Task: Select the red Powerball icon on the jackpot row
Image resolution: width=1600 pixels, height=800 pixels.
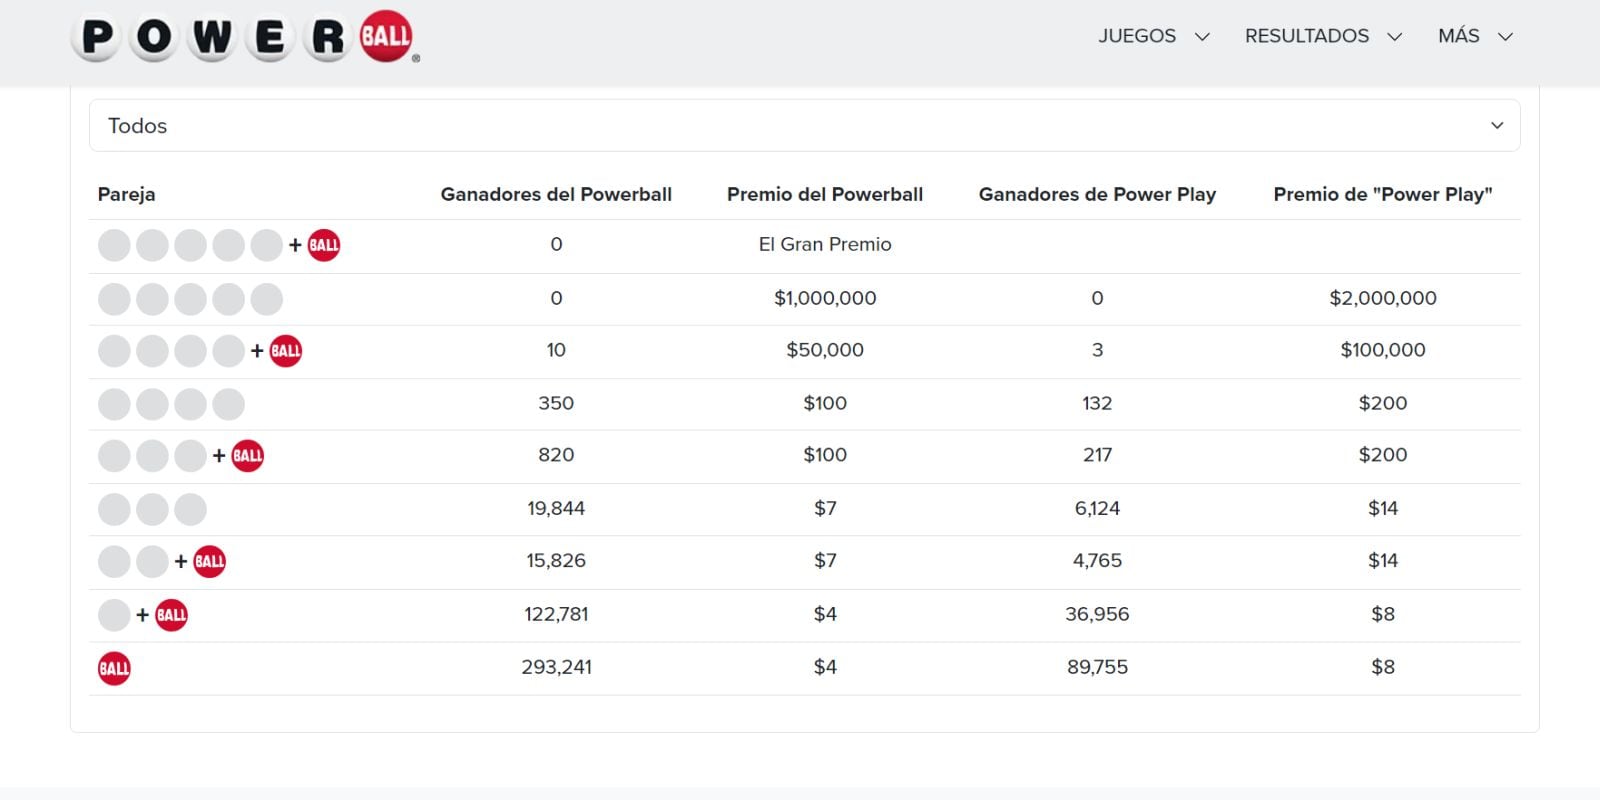Action: coord(322,244)
